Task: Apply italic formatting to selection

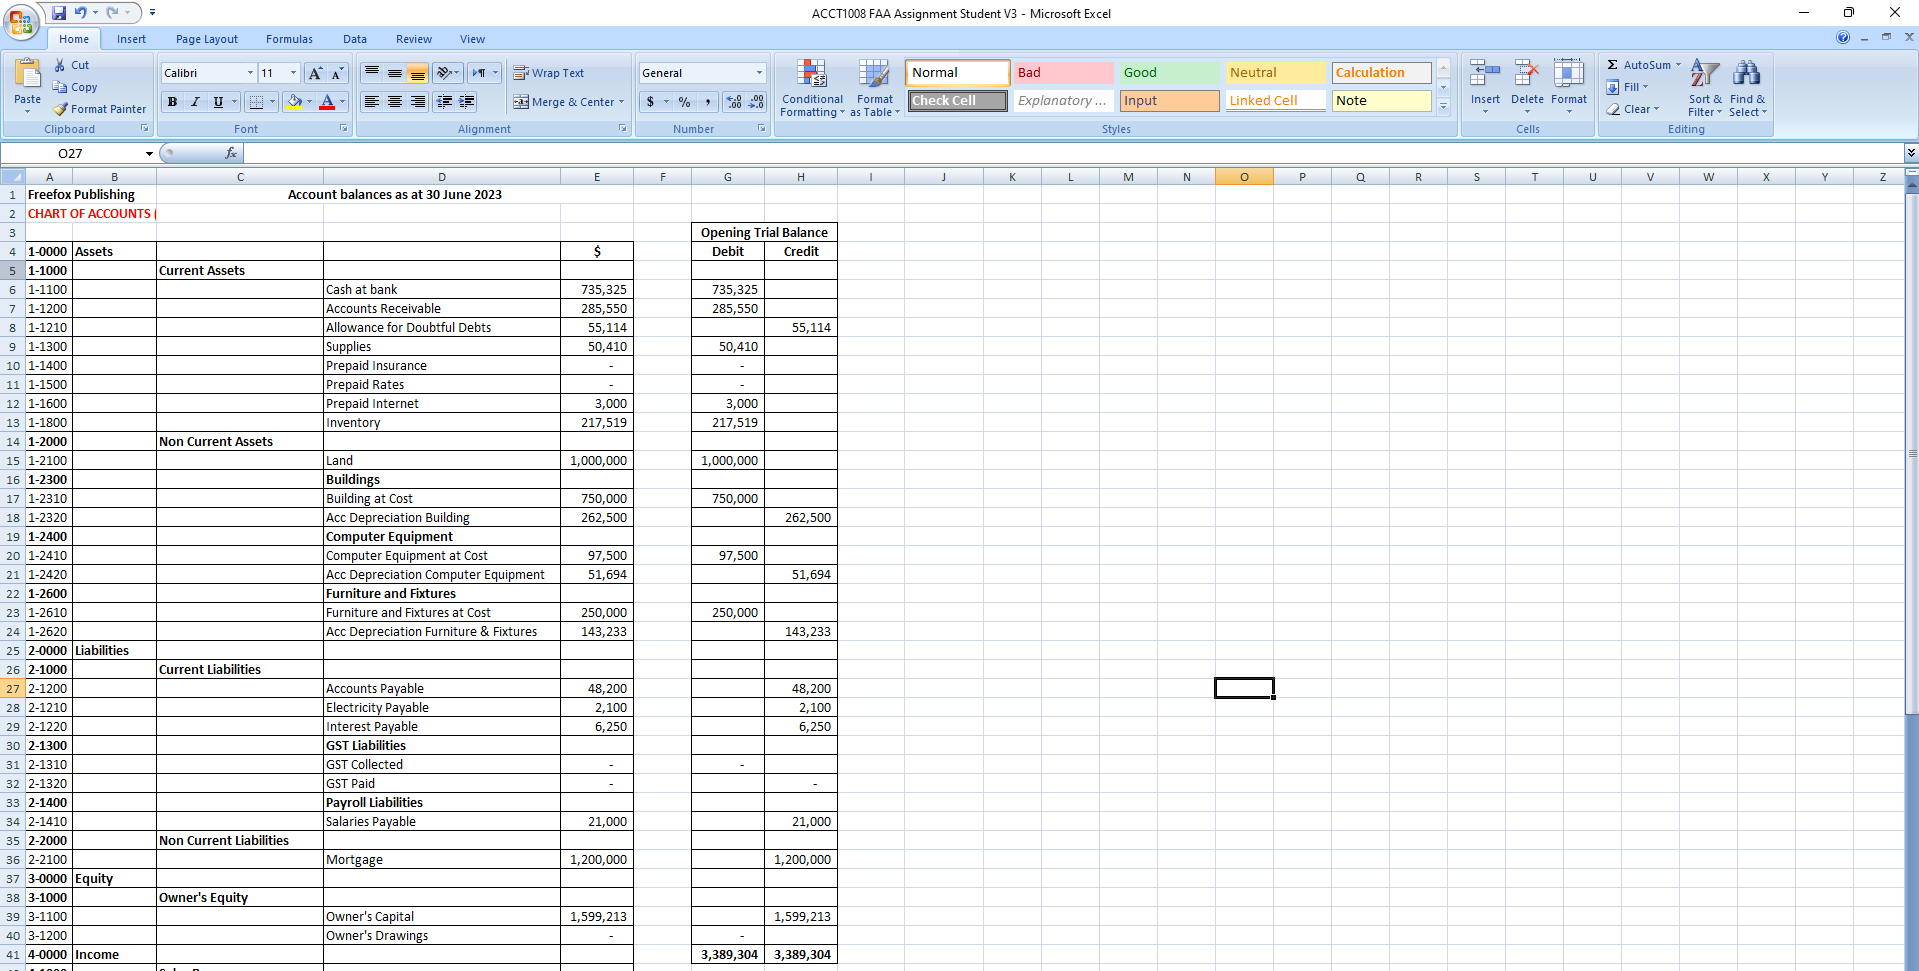Action: (x=195, y=101)
